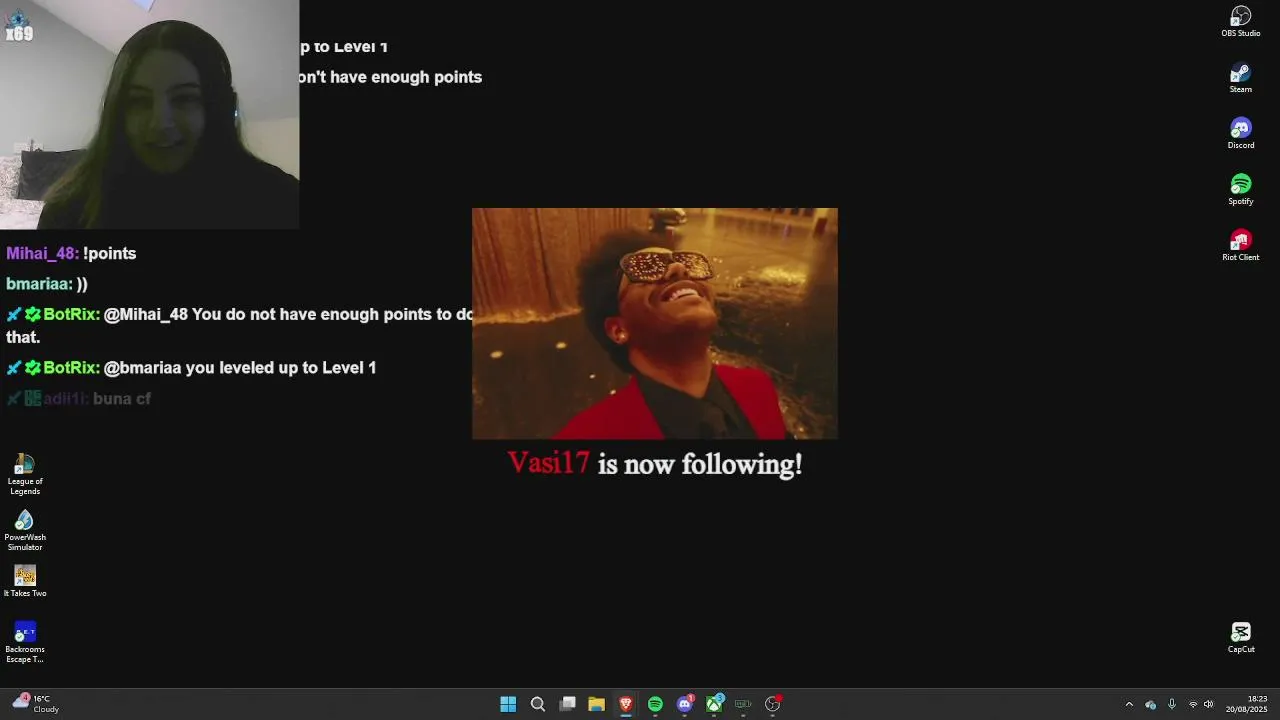Click the x69 badge on the webcam overlay
Viewport: 1280px width, 720px height.
[x=19, y=28]
